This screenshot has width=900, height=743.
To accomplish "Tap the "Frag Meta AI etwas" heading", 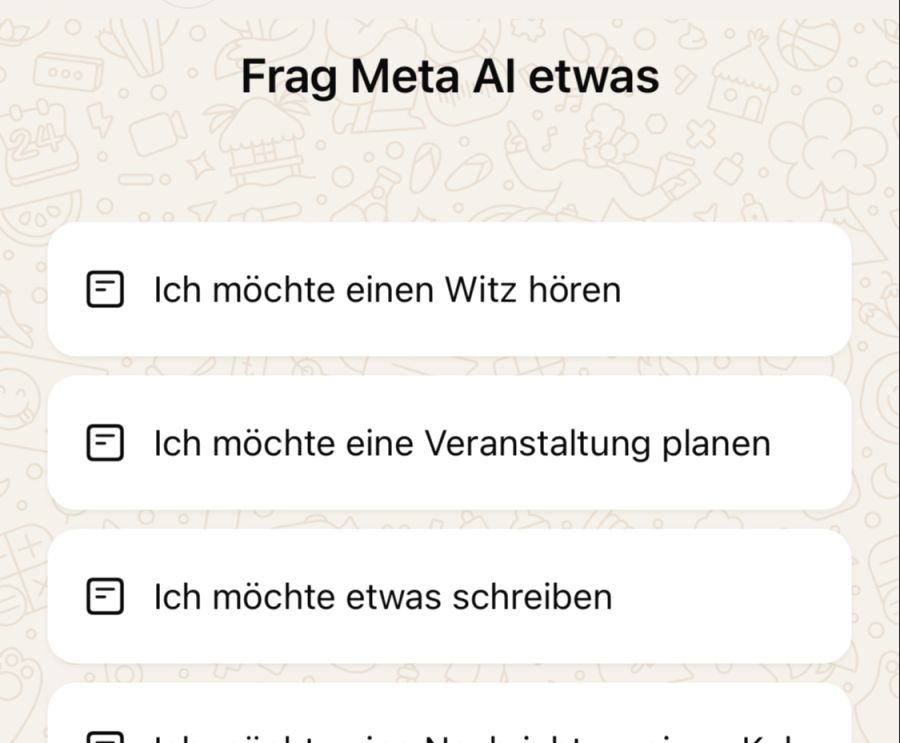I will 450,75.
